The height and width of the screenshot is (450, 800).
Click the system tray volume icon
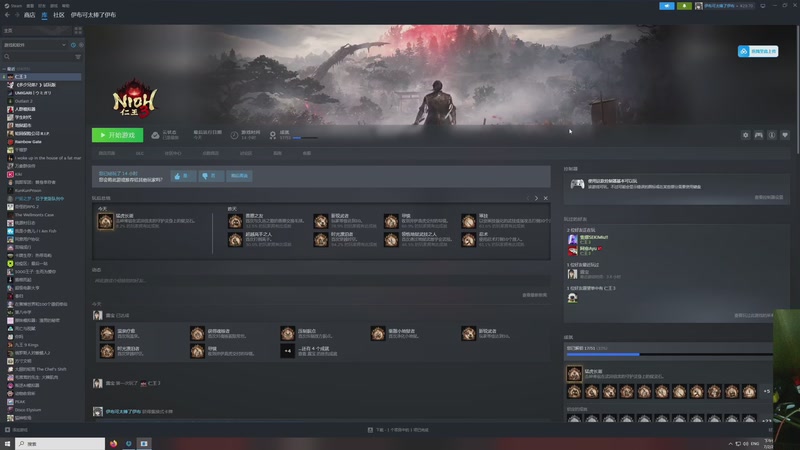pyautogui.click(x=746, y=444)
